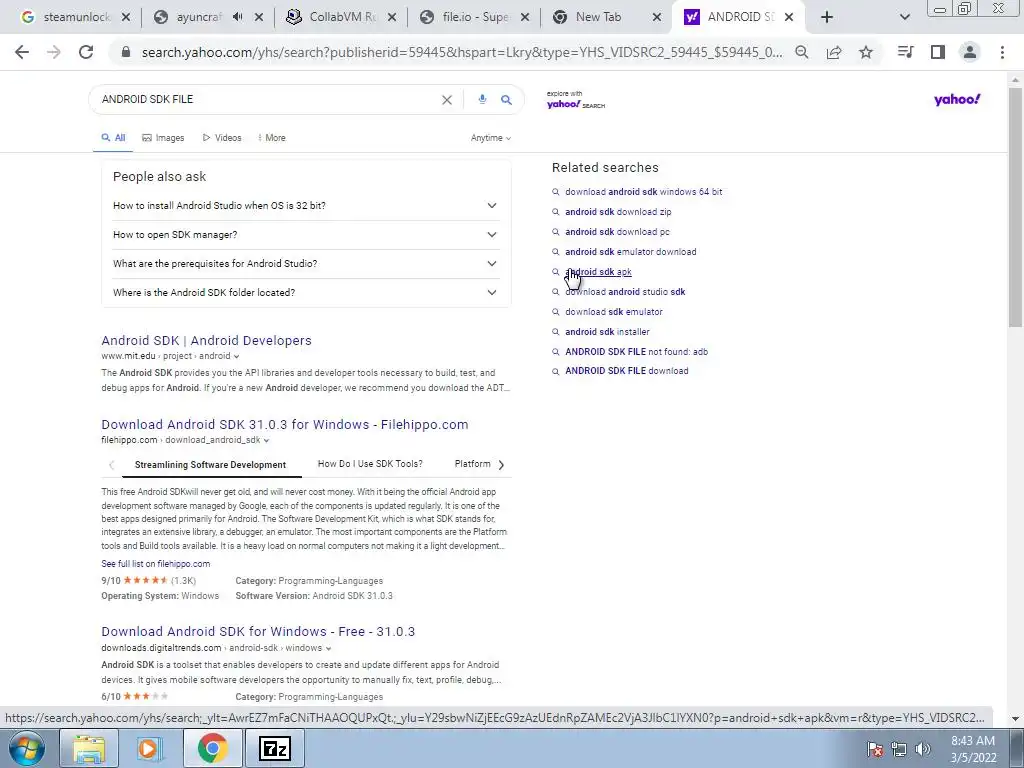Switch to the New Tab tab
This screenshot has width=1024, height=768.
pos(598,18)
